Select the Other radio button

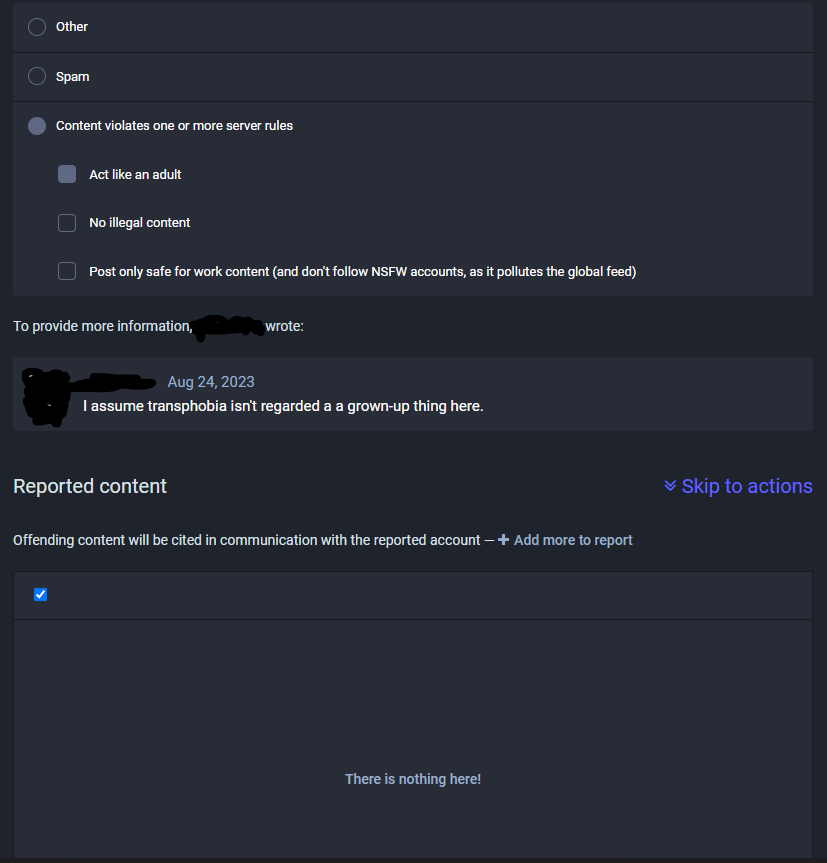(x=37, y=27)
